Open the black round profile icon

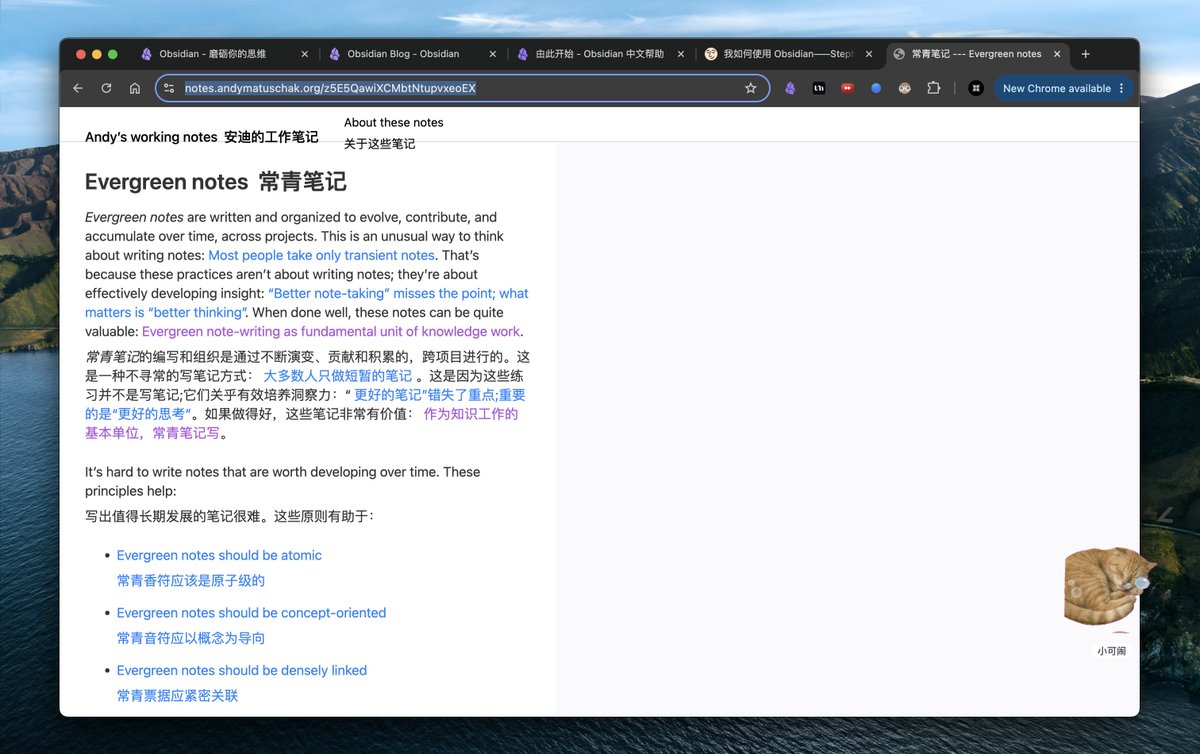[x=976, y=88]
